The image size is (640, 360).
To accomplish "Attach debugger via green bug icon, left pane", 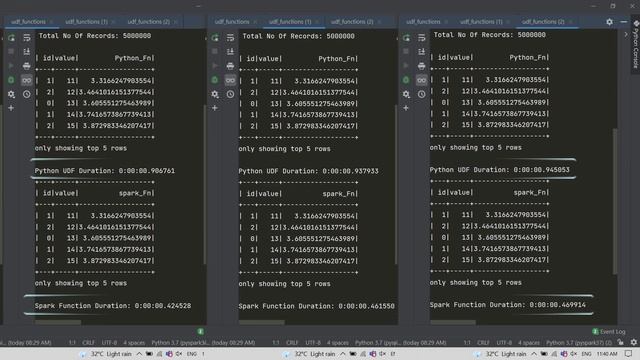I will (11, 80).
